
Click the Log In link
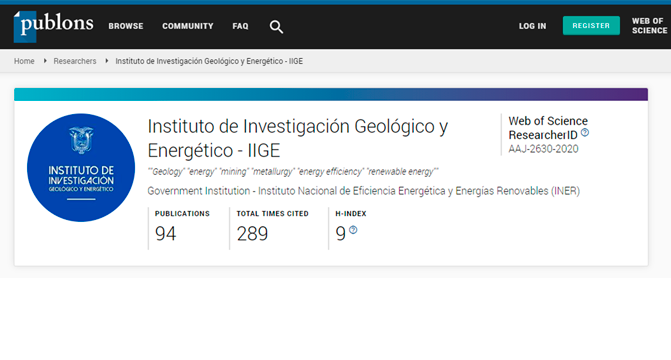532,26
